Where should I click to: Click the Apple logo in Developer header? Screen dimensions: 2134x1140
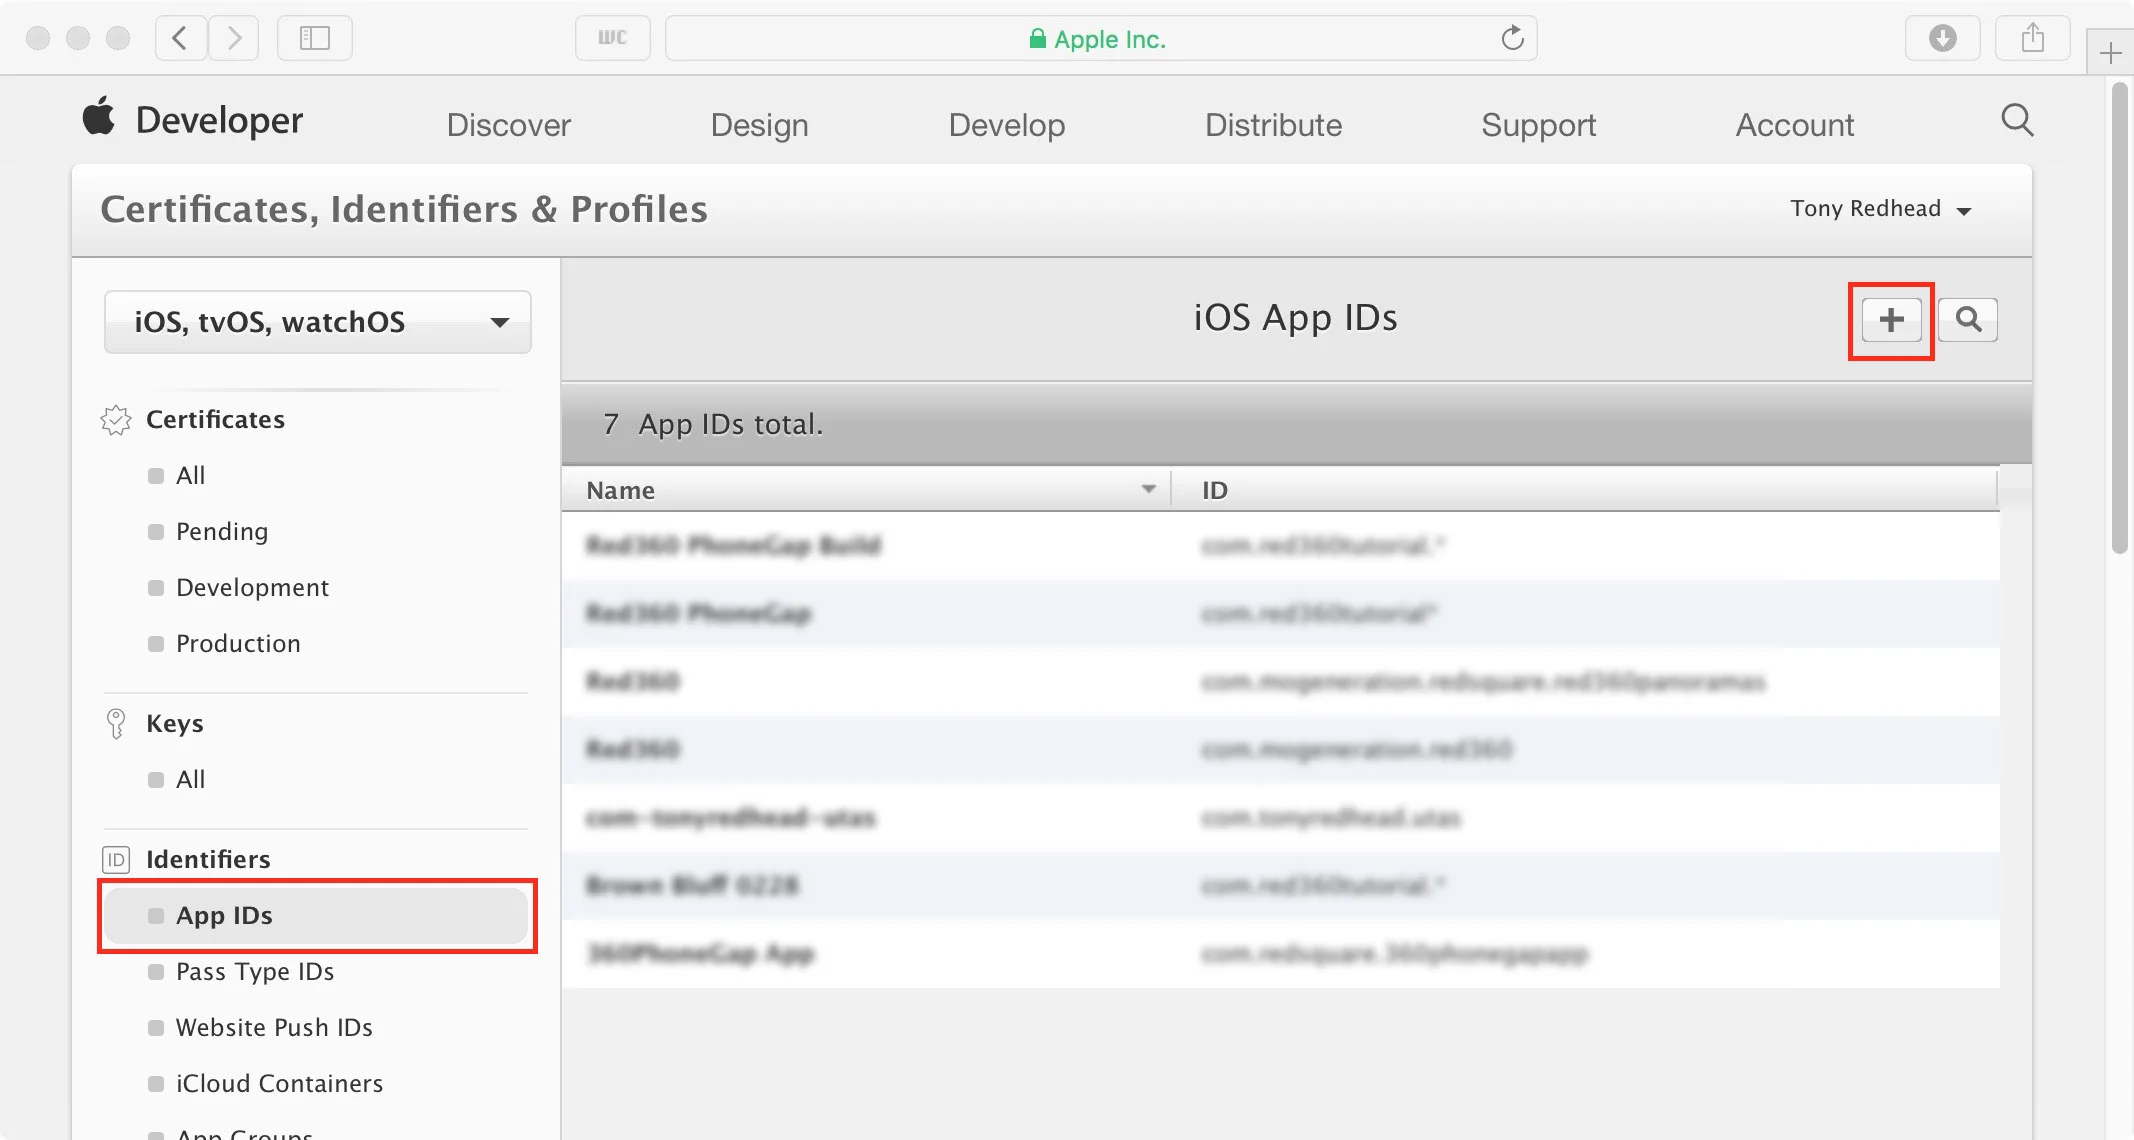point(98,116)
